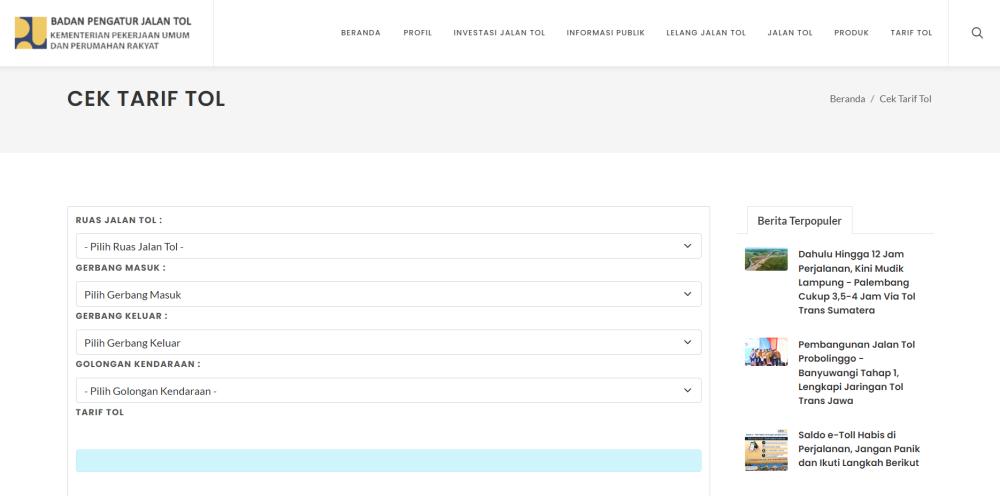This screenshot has height=496, width=1000.
Task: Click the BPJT logo emblem
Action: 31,33
